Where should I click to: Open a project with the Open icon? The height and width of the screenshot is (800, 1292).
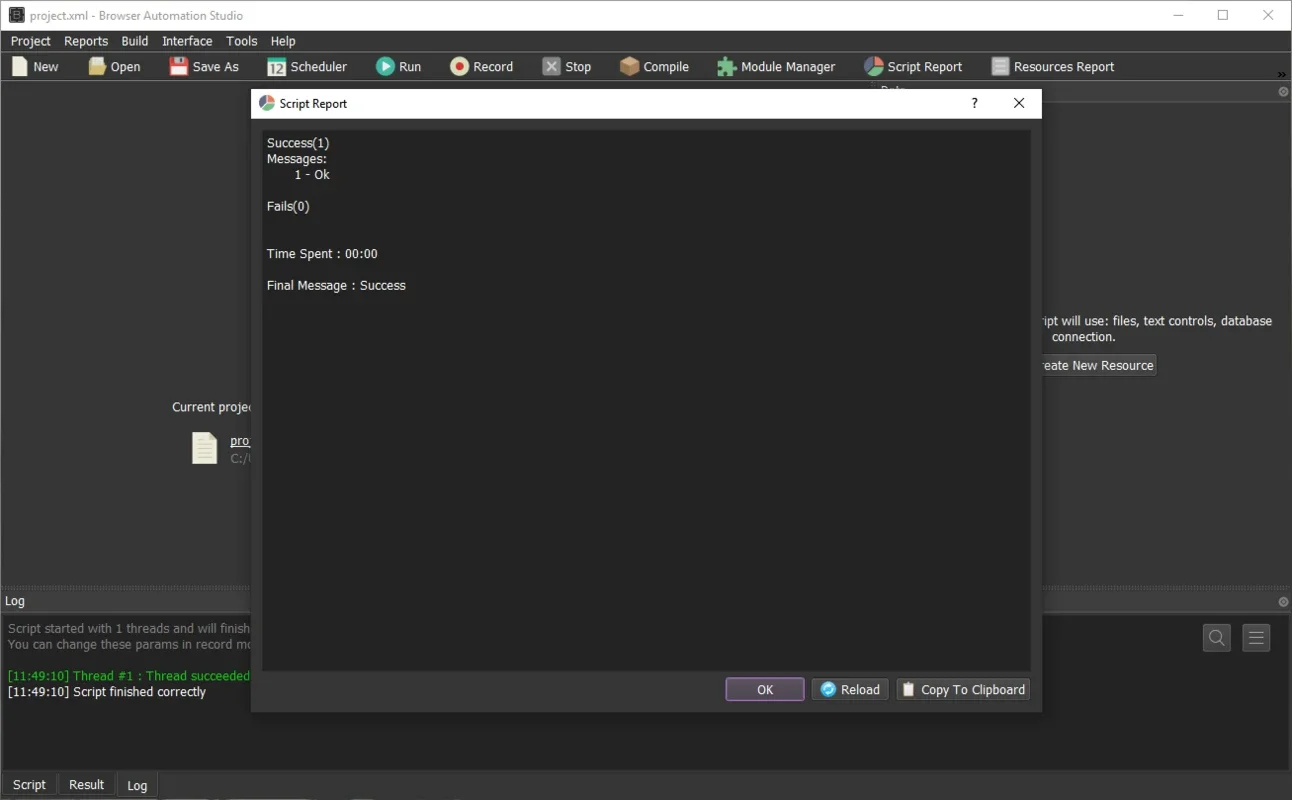97,66
